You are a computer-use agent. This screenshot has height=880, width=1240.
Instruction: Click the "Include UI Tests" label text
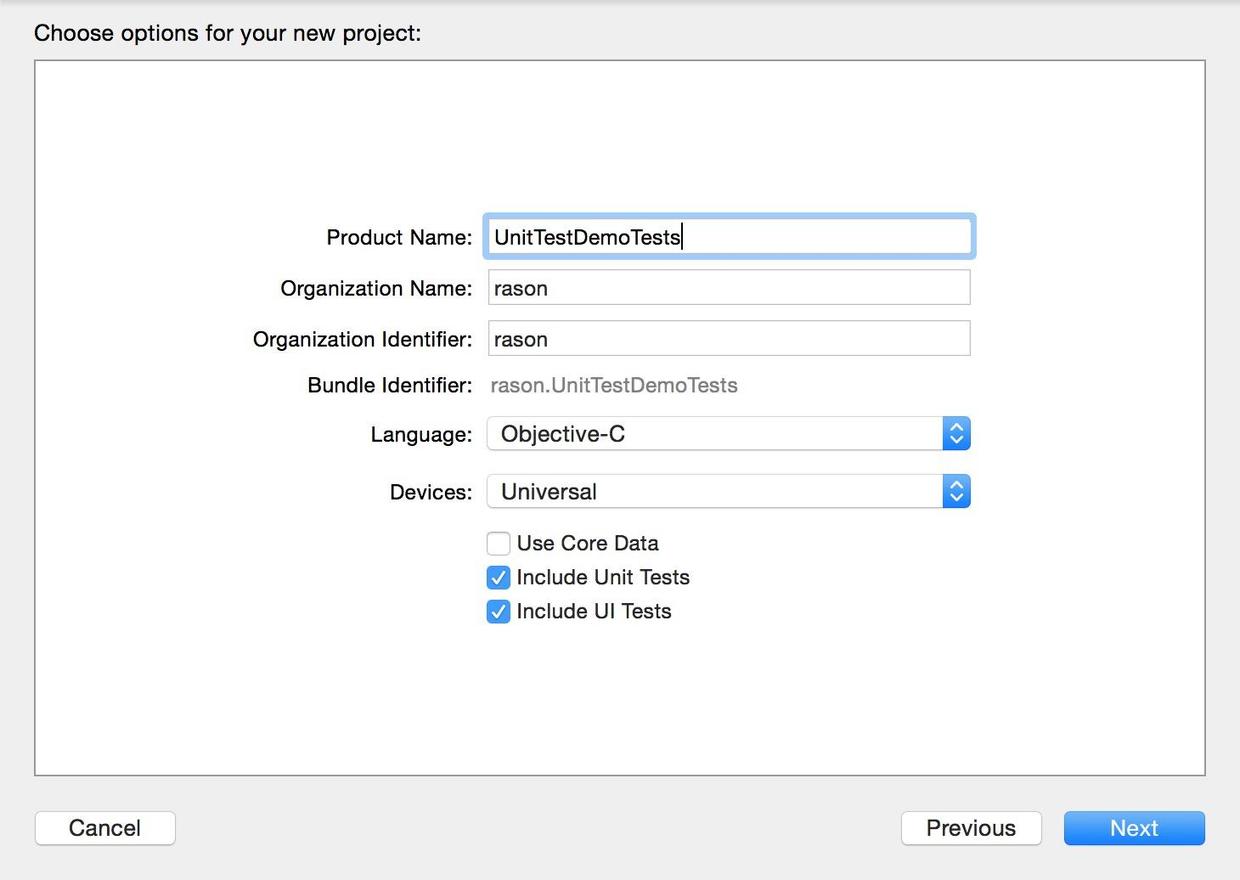coord(593,612)
